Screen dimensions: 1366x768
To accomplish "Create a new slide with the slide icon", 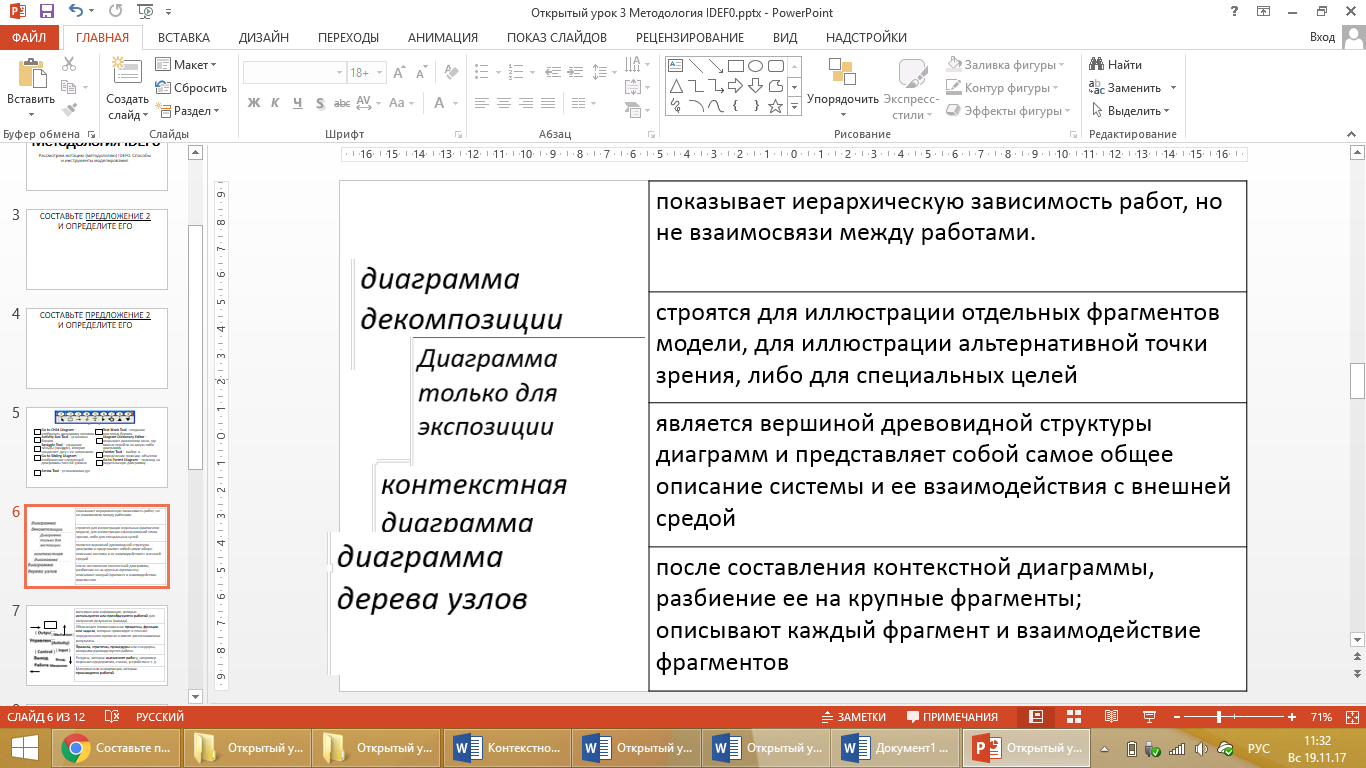I will click(x=127, y=71).
